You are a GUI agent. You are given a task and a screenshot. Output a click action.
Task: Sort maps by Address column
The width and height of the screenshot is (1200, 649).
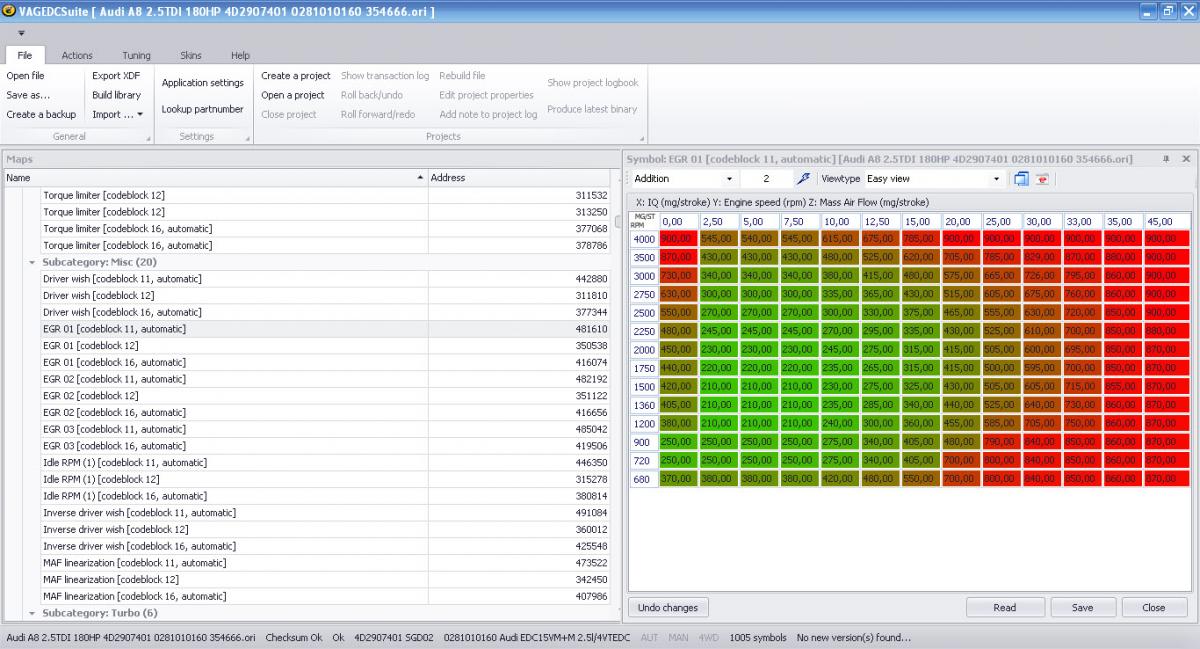(518, 178)
